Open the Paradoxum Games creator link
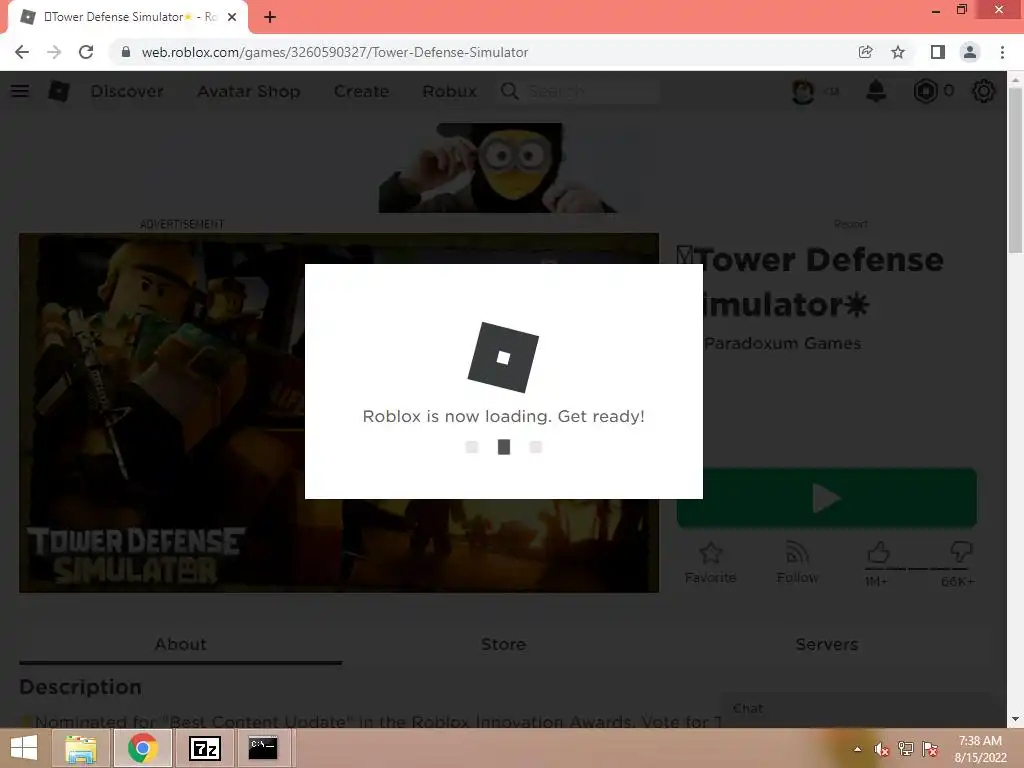Screen dimensions: 1024x768 (782, 344)
